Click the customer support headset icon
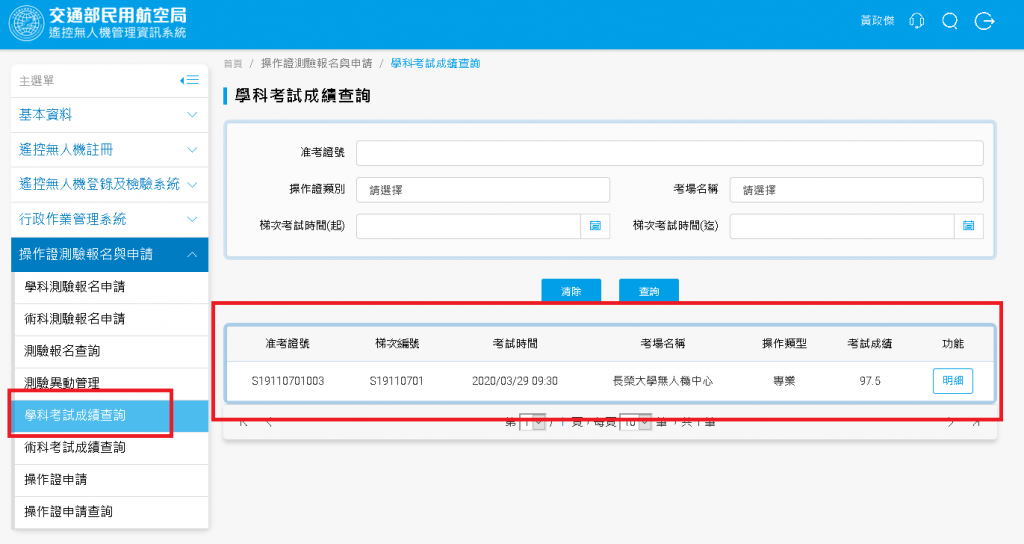Screen dimensions: 1024x544 [x=916, y=21]
